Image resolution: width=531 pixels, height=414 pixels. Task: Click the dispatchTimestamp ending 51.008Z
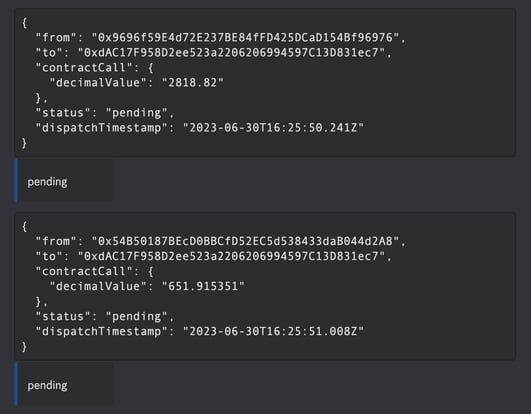273,331
